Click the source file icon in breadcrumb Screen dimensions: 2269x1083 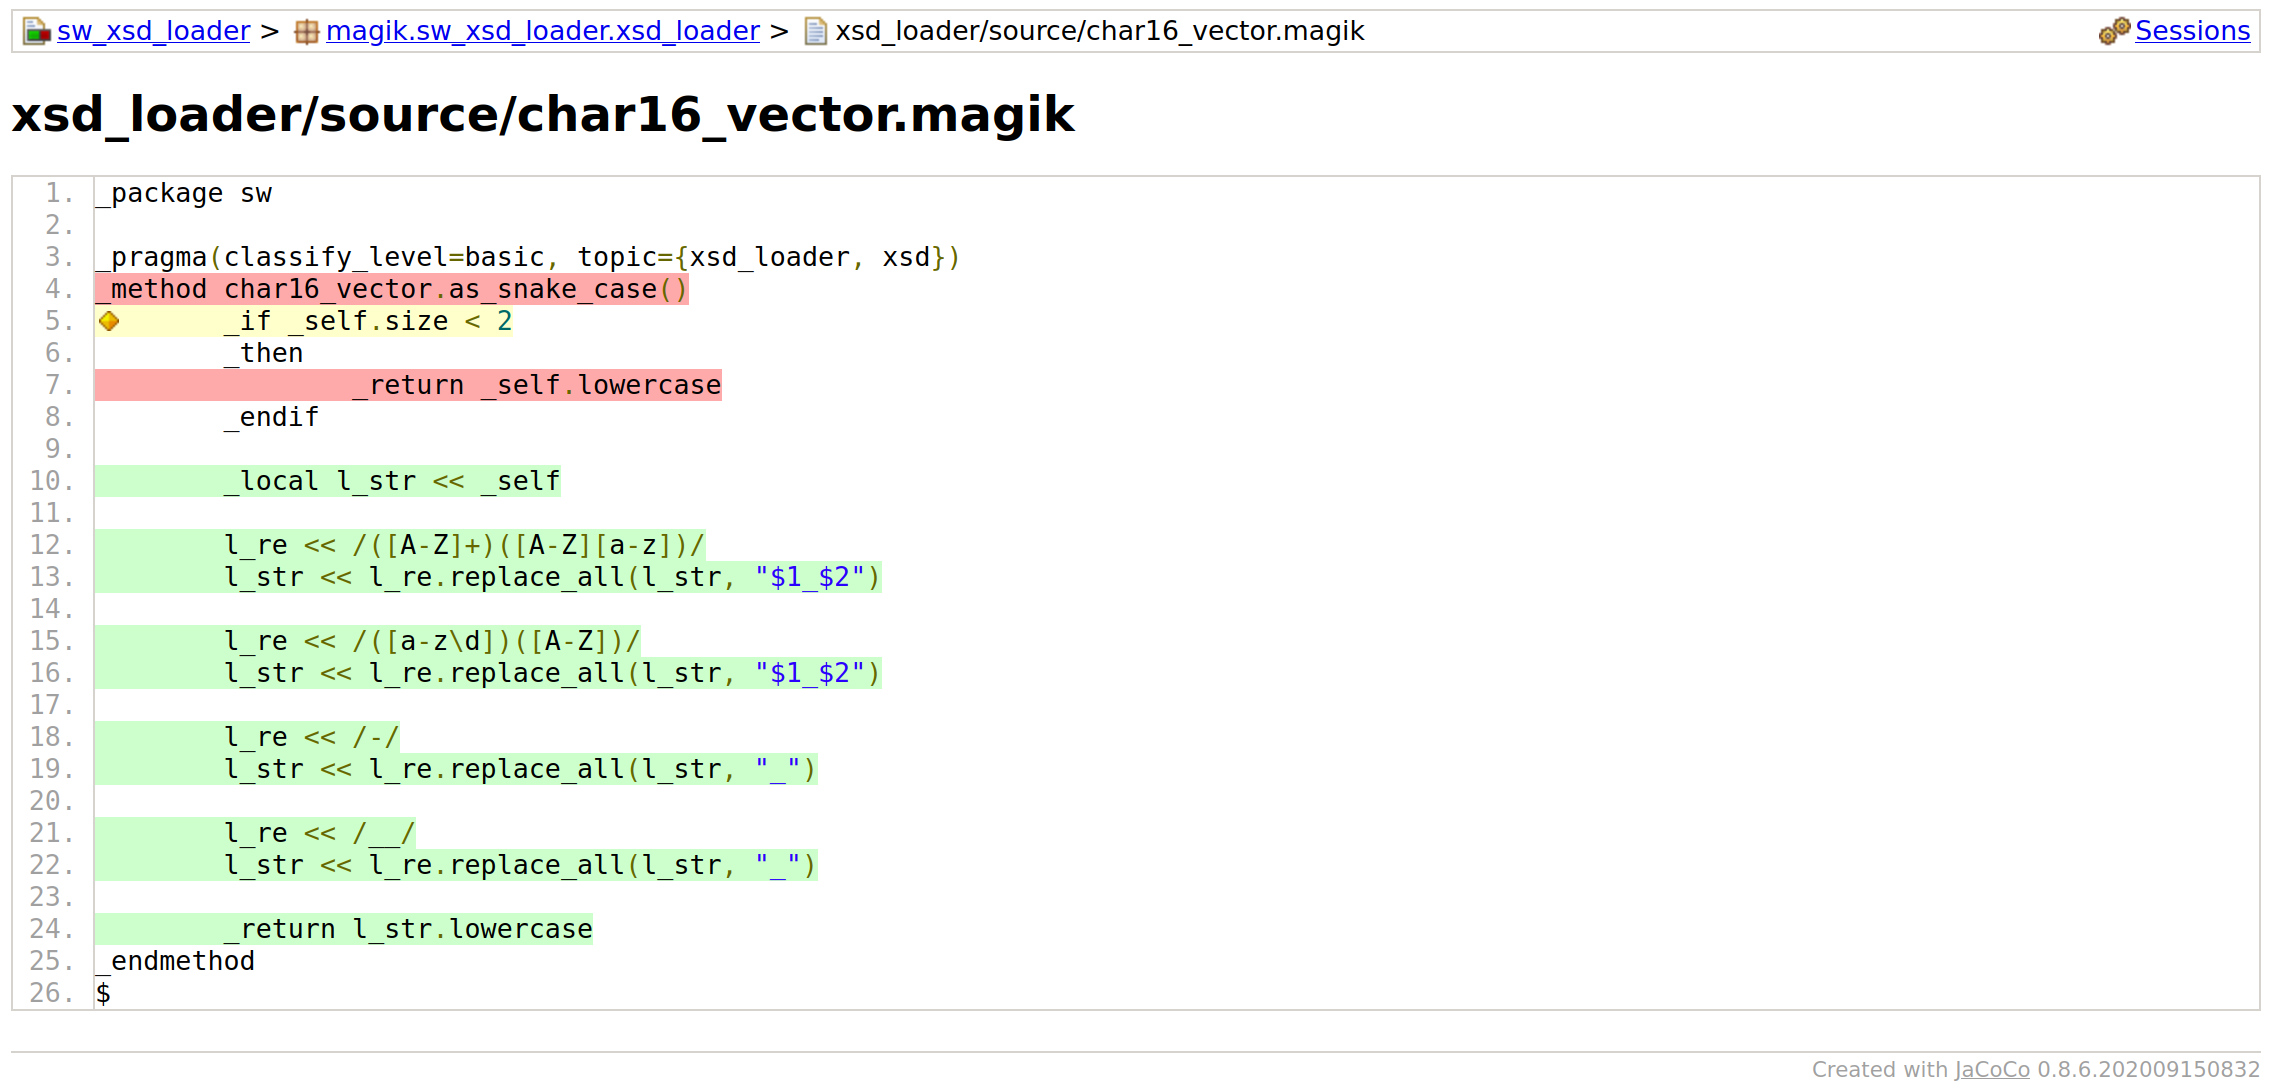pos(816,32)
